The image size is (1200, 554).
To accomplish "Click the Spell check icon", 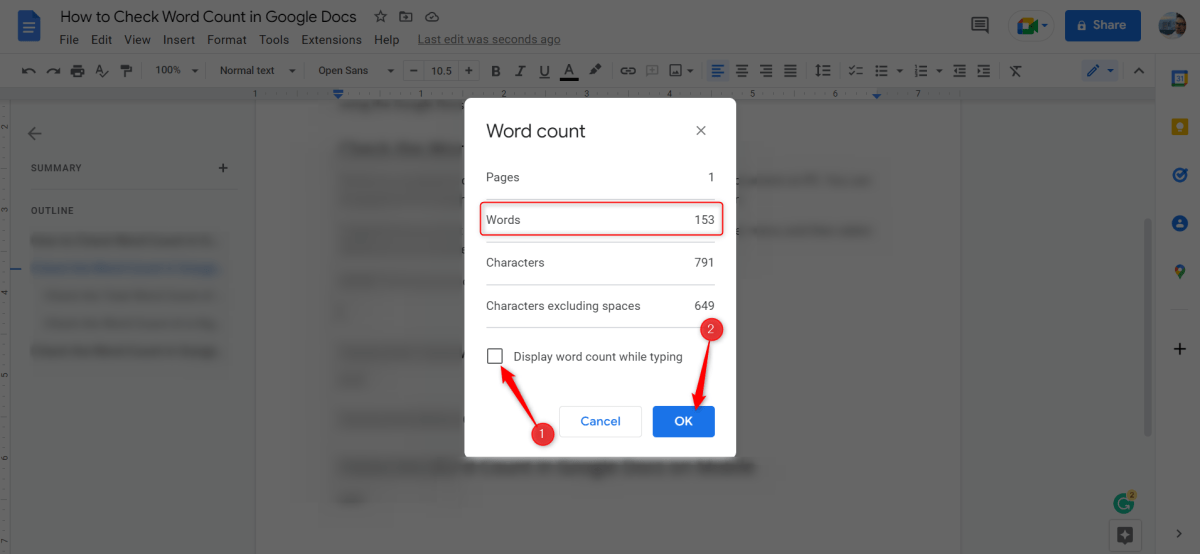I will (101, 71).
